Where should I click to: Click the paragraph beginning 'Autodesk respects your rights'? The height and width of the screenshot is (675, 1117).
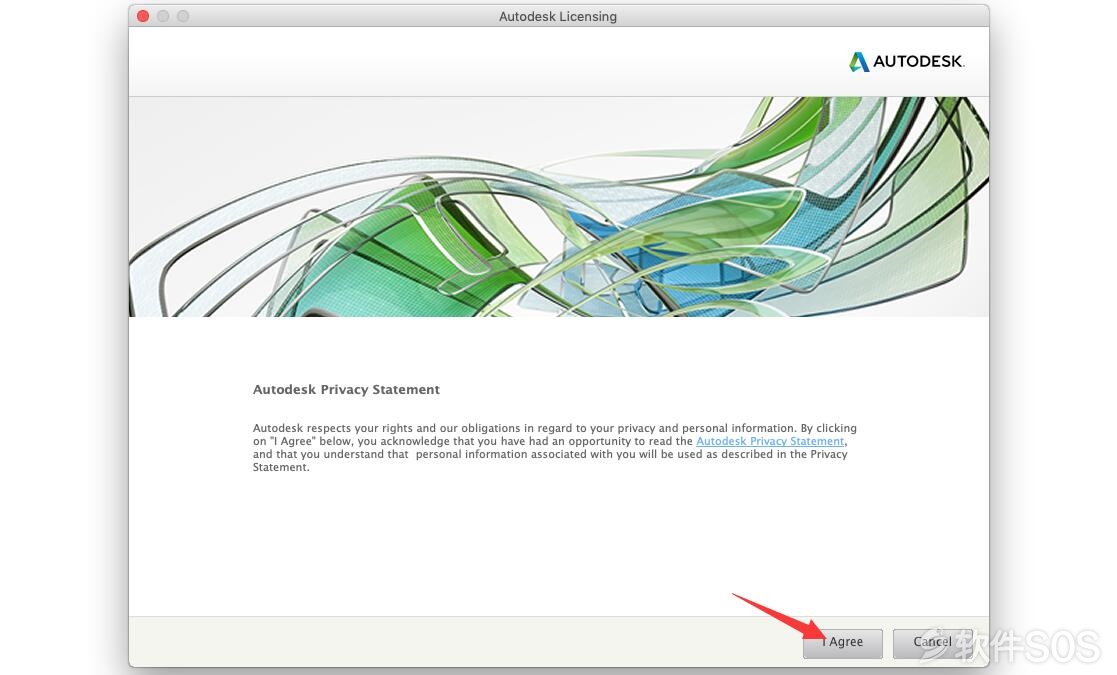point(554,448)
